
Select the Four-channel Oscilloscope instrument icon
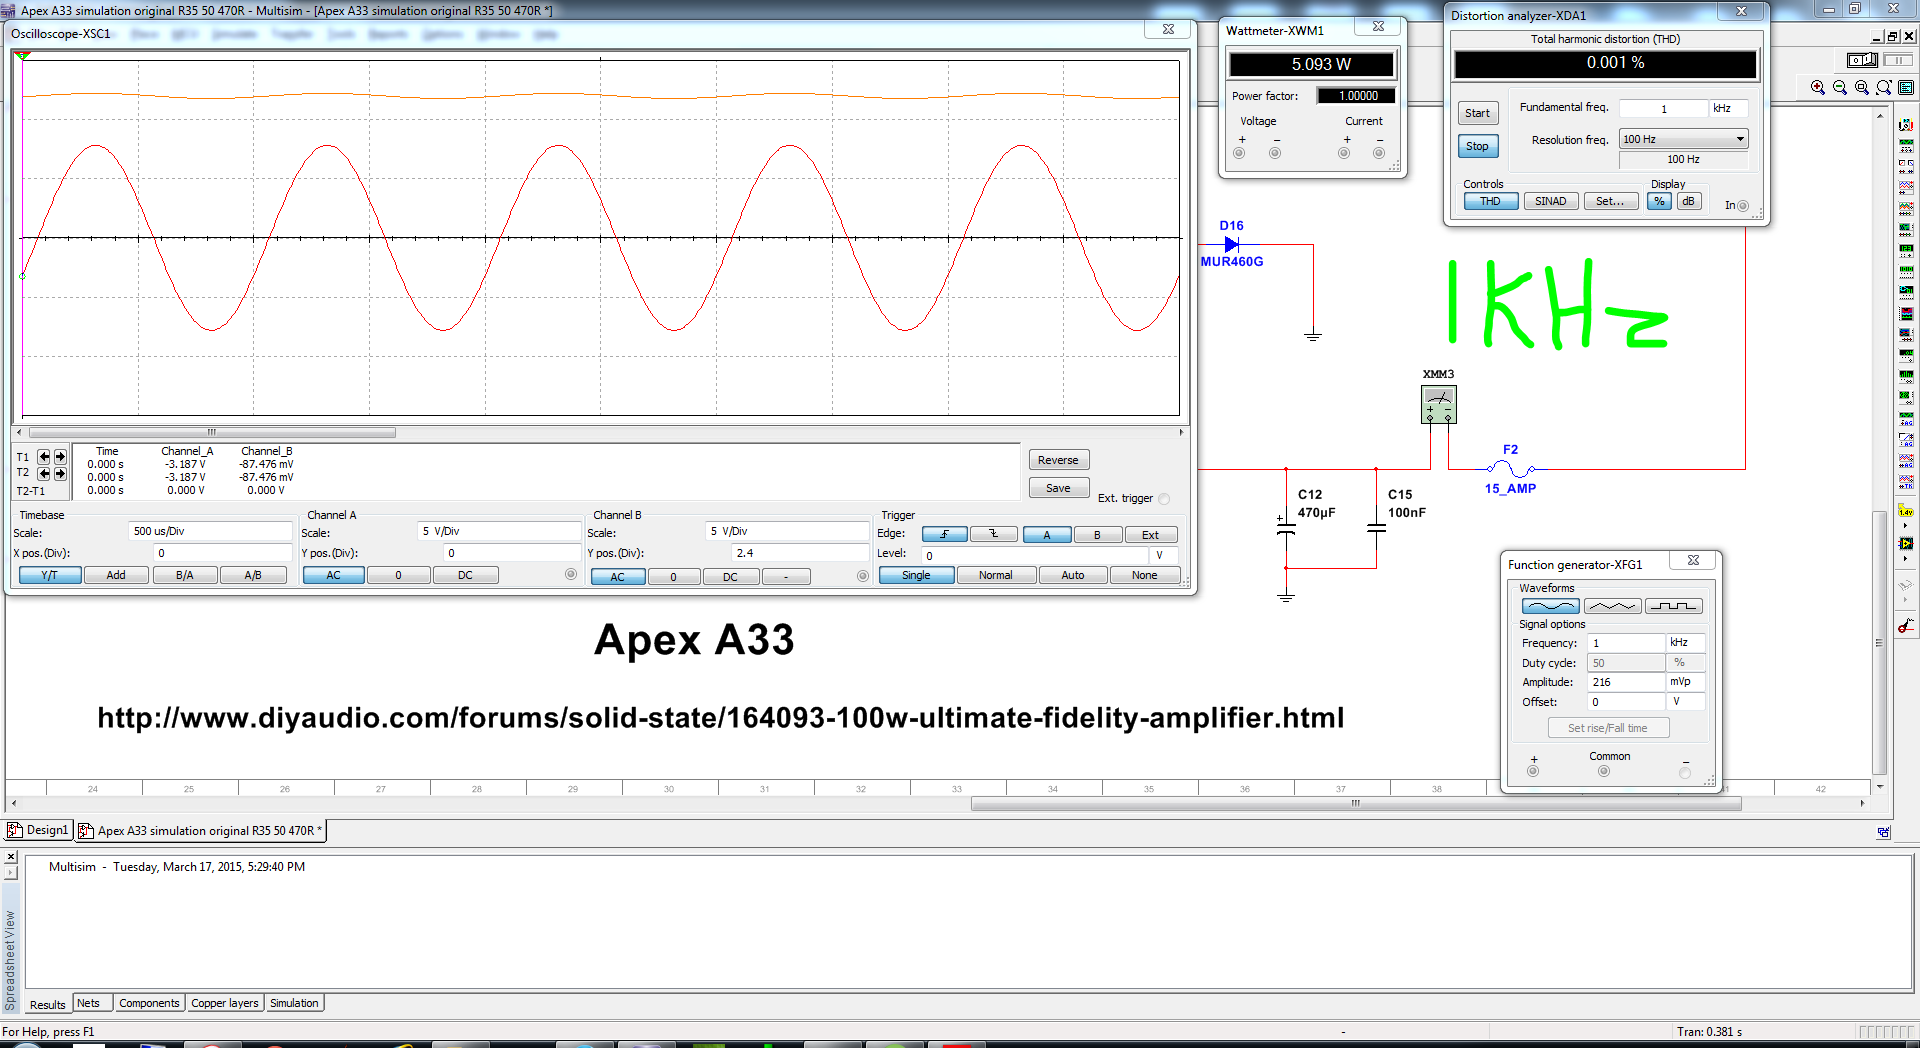click(1906, 208)
